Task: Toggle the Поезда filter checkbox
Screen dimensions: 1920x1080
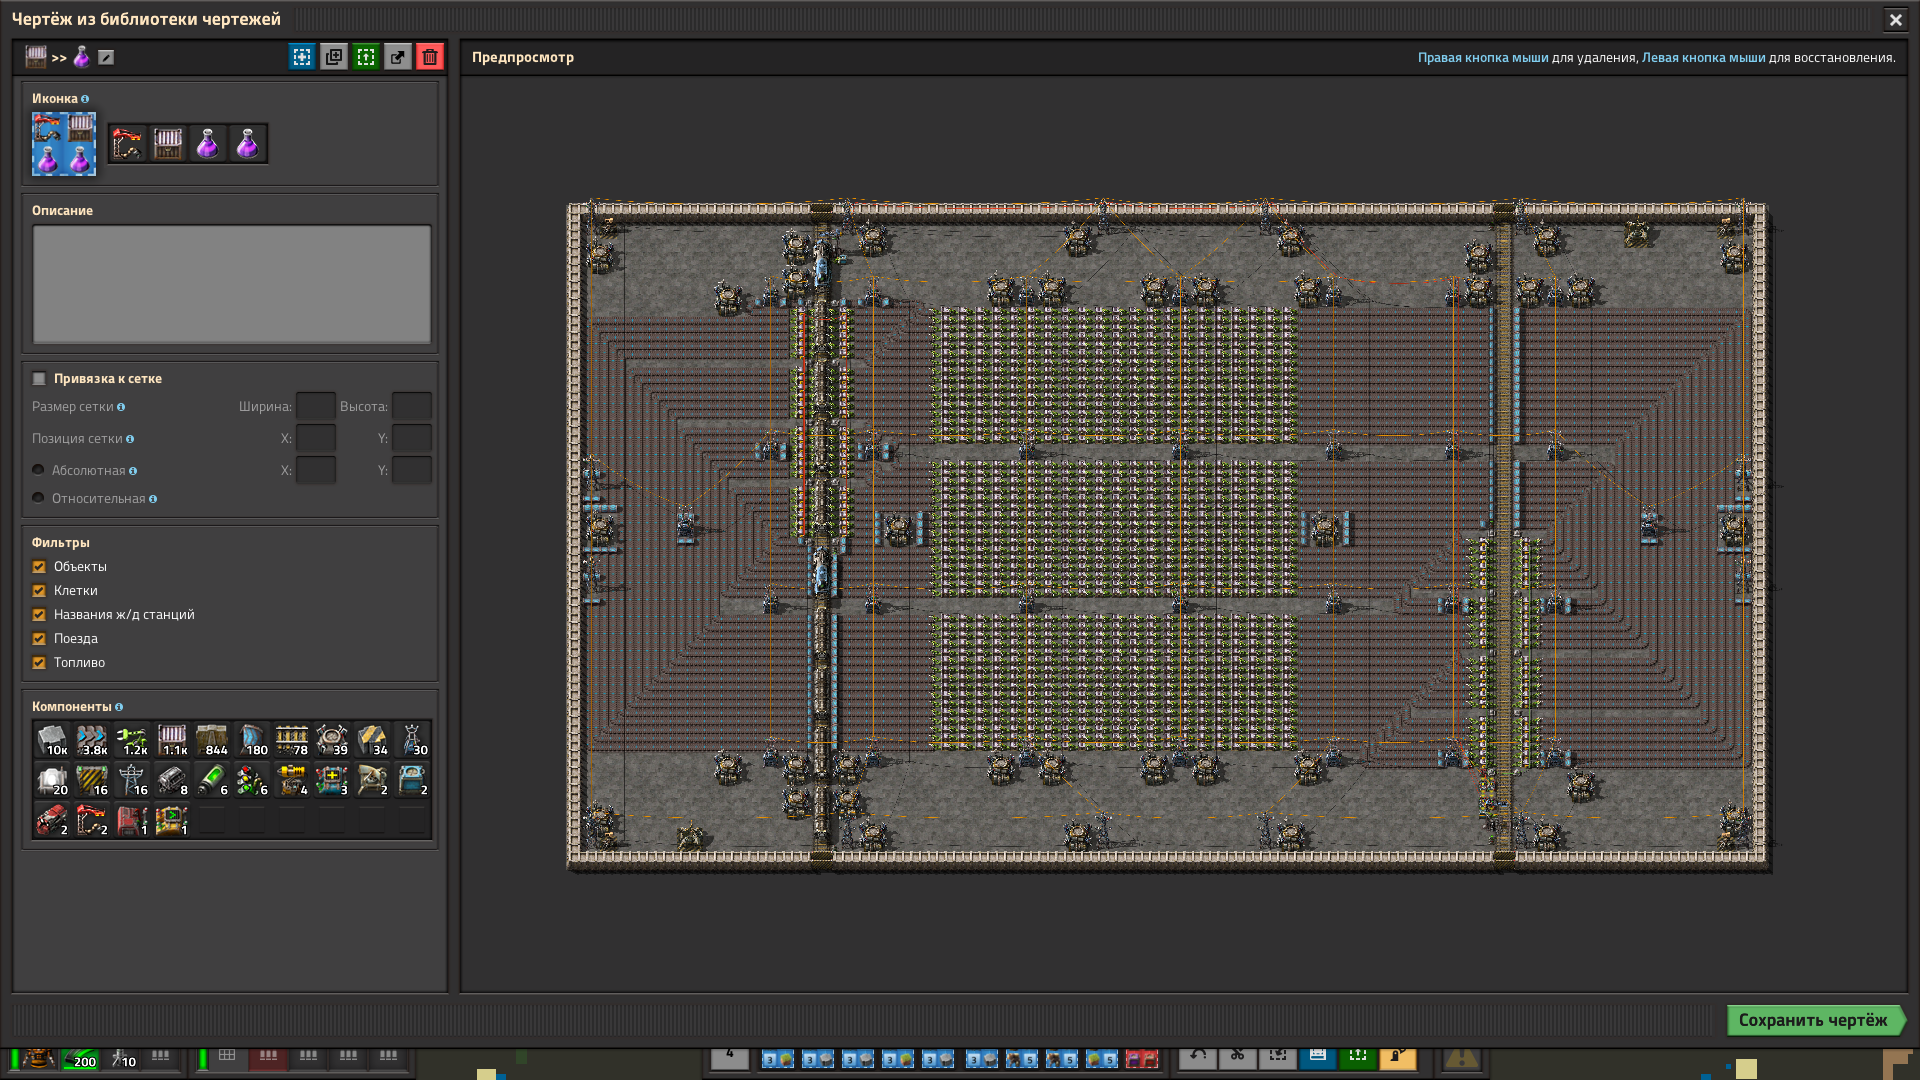Action: [39, 639]
